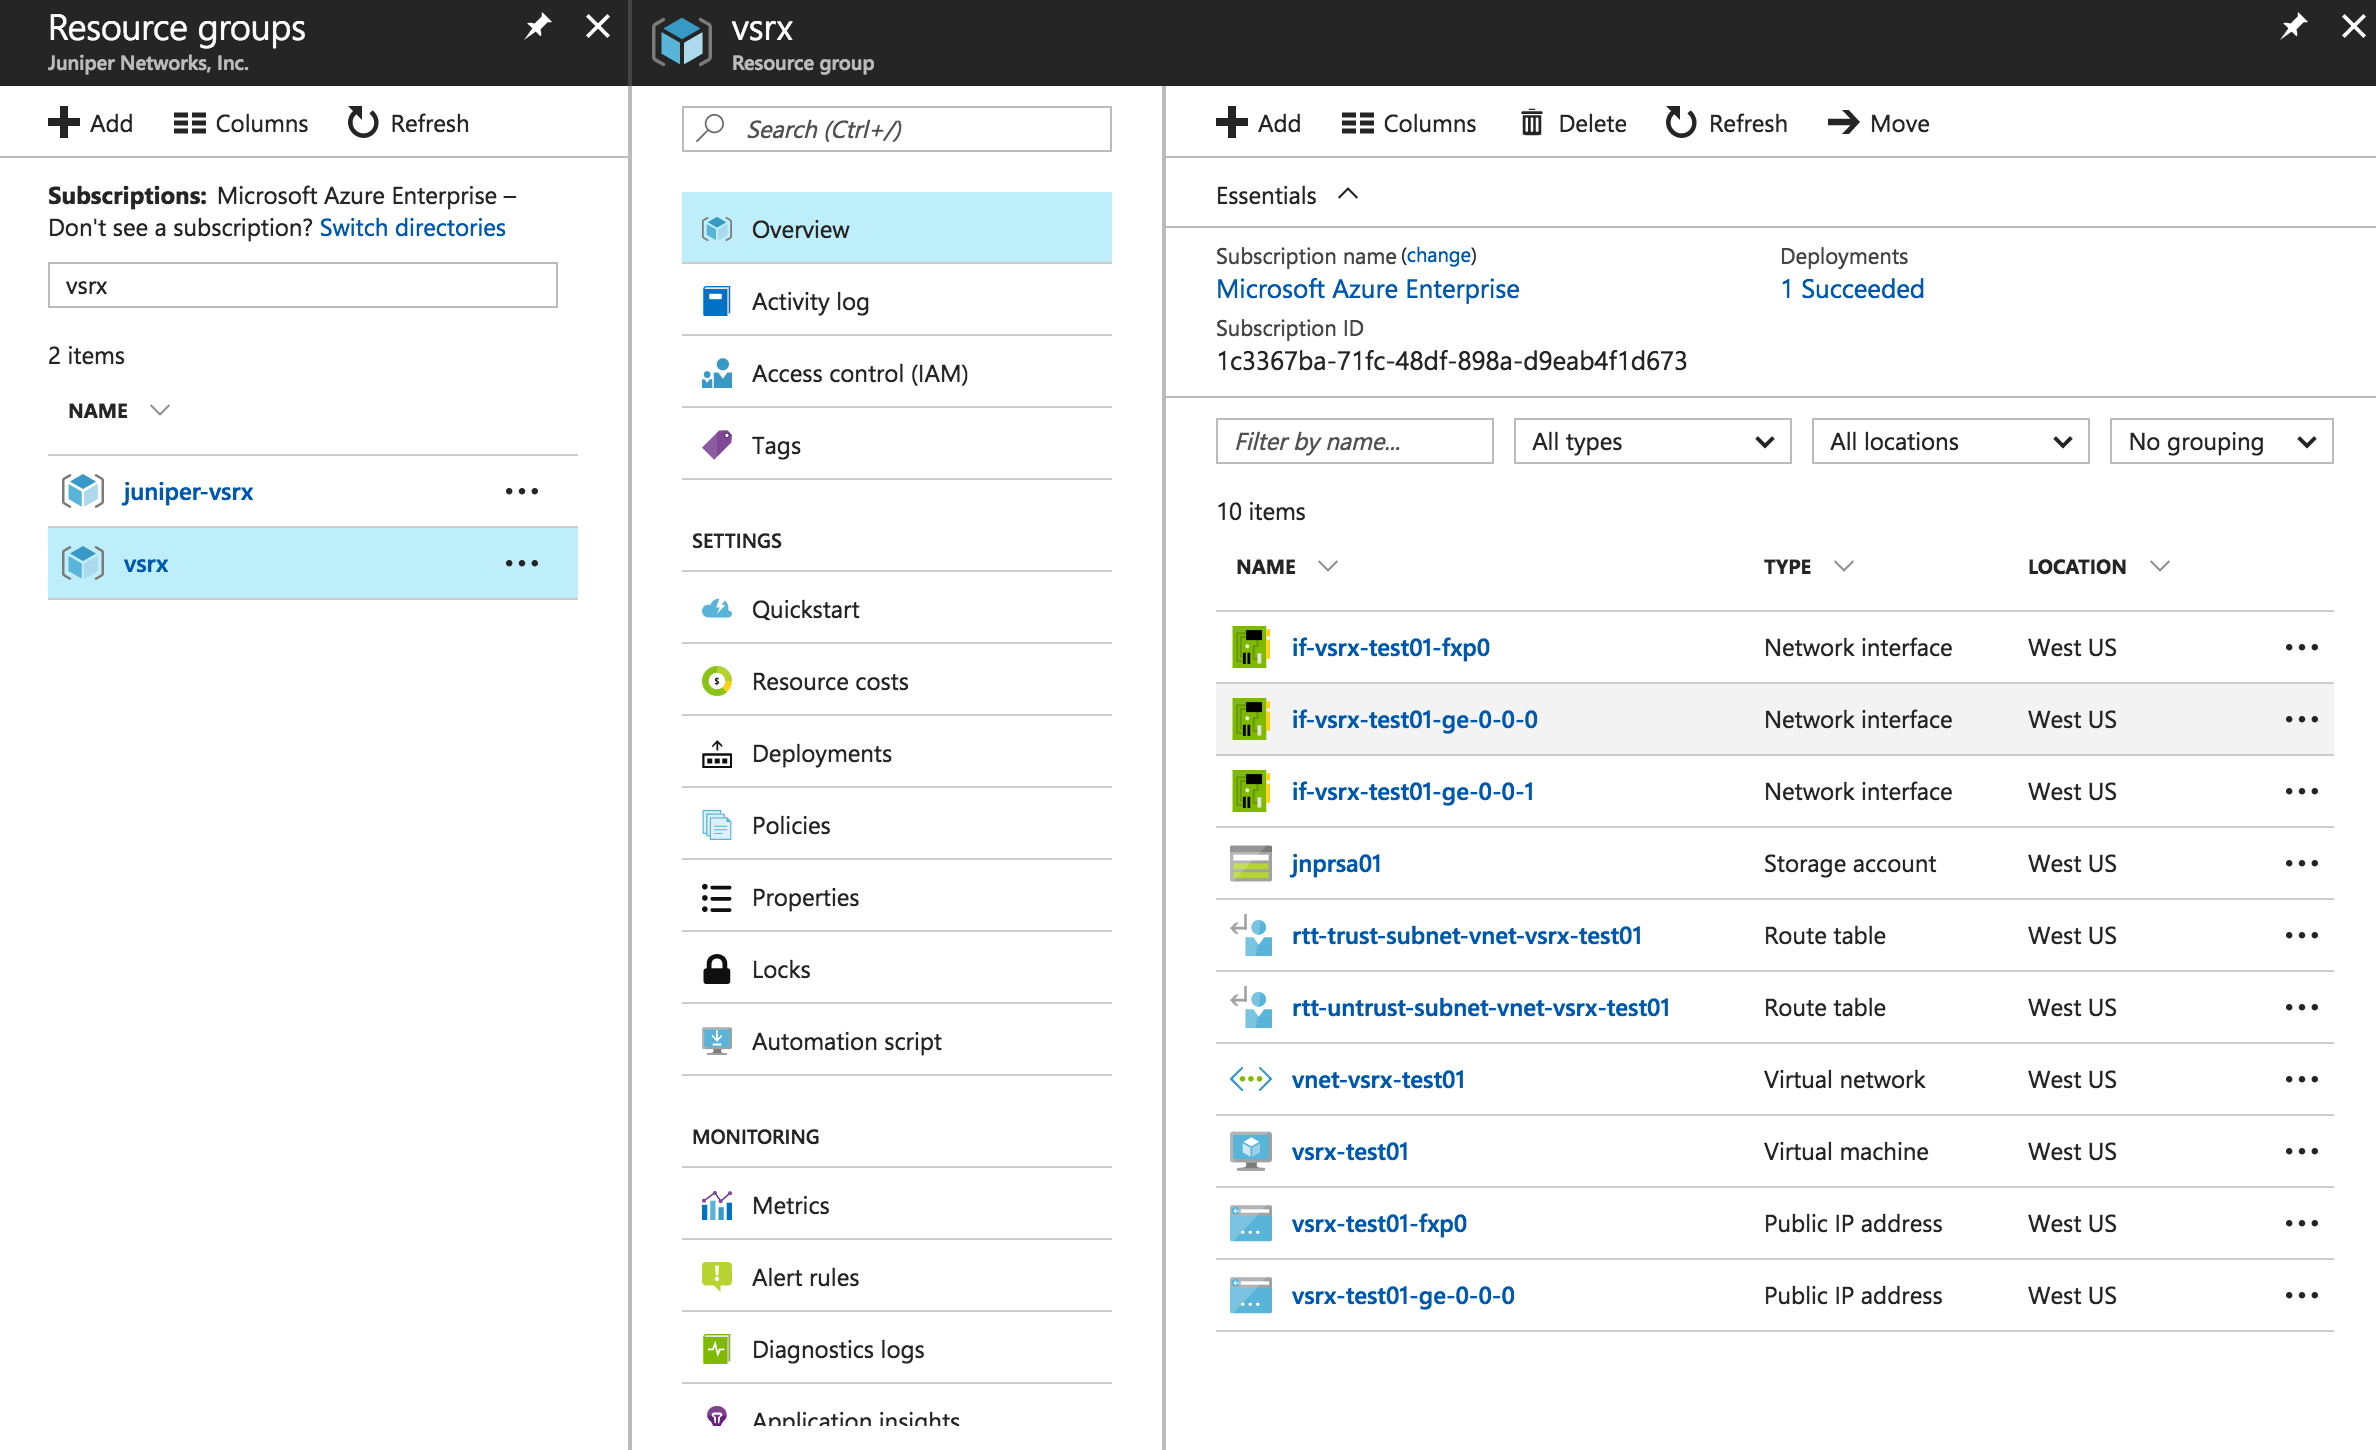Pin the vsrx resource group blade

pos(2293,27)
